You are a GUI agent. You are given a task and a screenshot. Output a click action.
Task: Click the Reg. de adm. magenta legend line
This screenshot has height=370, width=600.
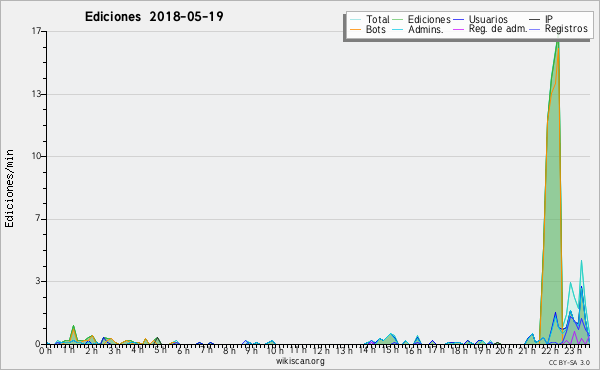tap(458, 29)
